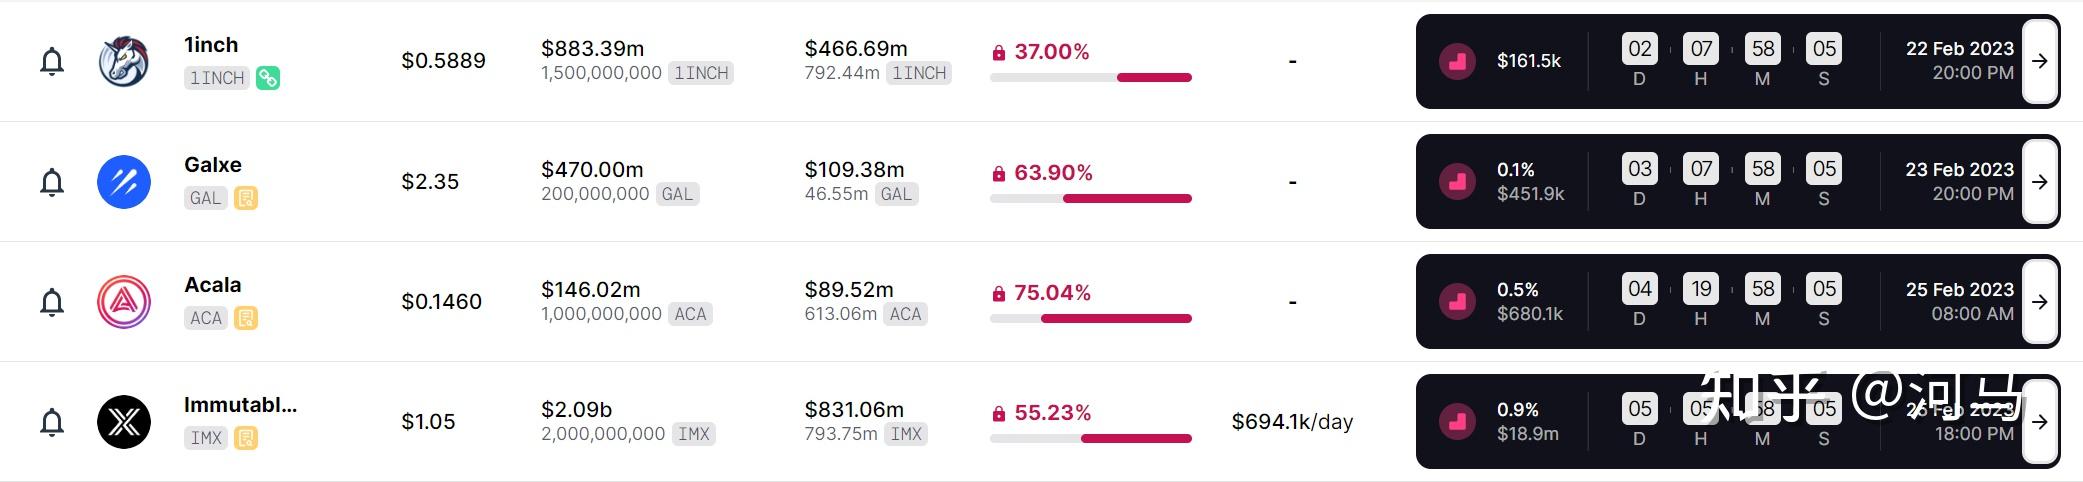Image resolution: width=2083 pixels, height=482 pixels.
Task: Click the yellow document icon beside GAL
Action: [x=246, y=198]
